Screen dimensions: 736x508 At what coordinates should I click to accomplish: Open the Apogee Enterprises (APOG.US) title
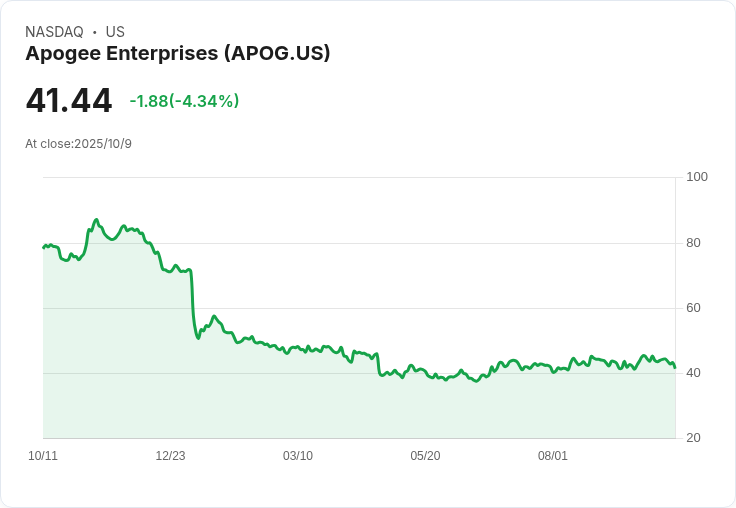click(x=178, y=53)
